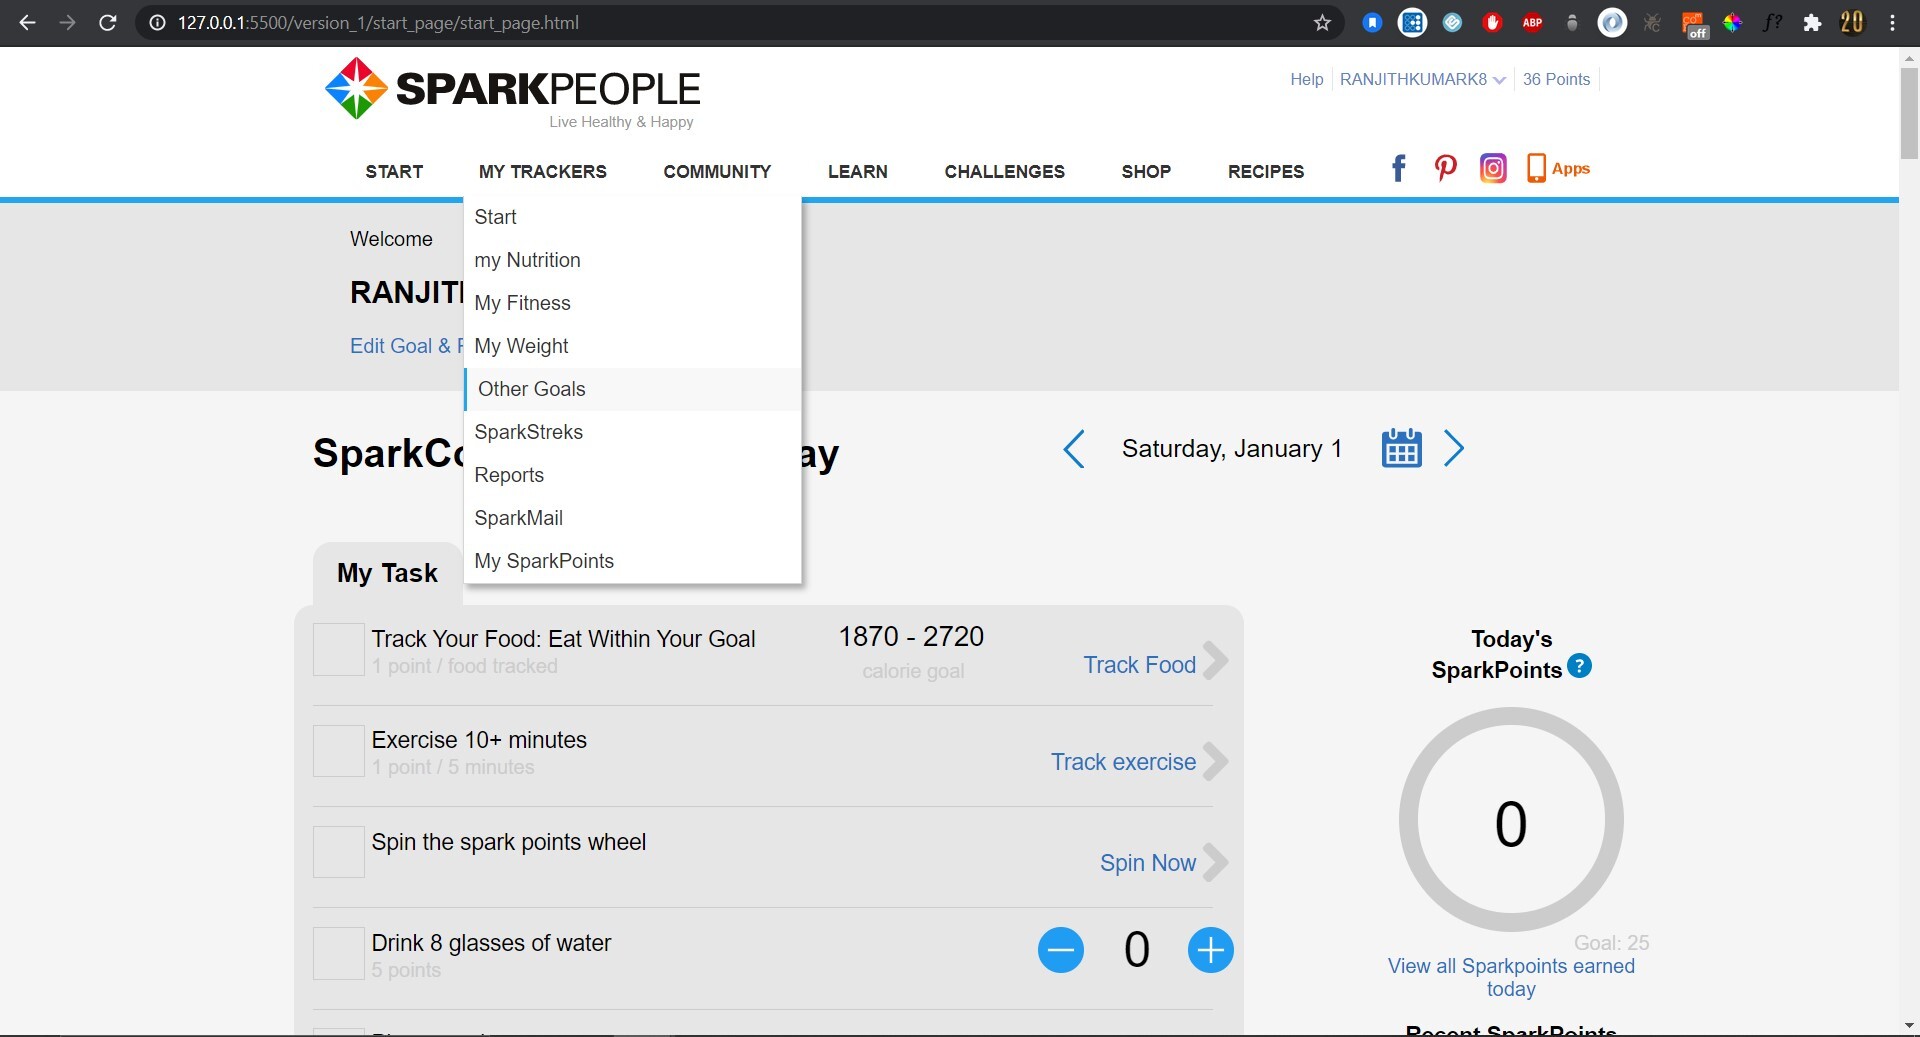Image resolution: width=1920 pixels, height=1037 pixels.
Task: Open the RECIPES navigation item
Action: 1266,172
